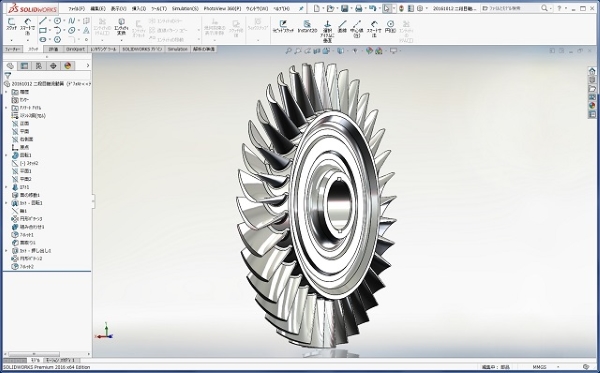This screenshot has height=373, width=600.
Task: Select the circle sketch tool in ribbon
Action: [57, 21]
